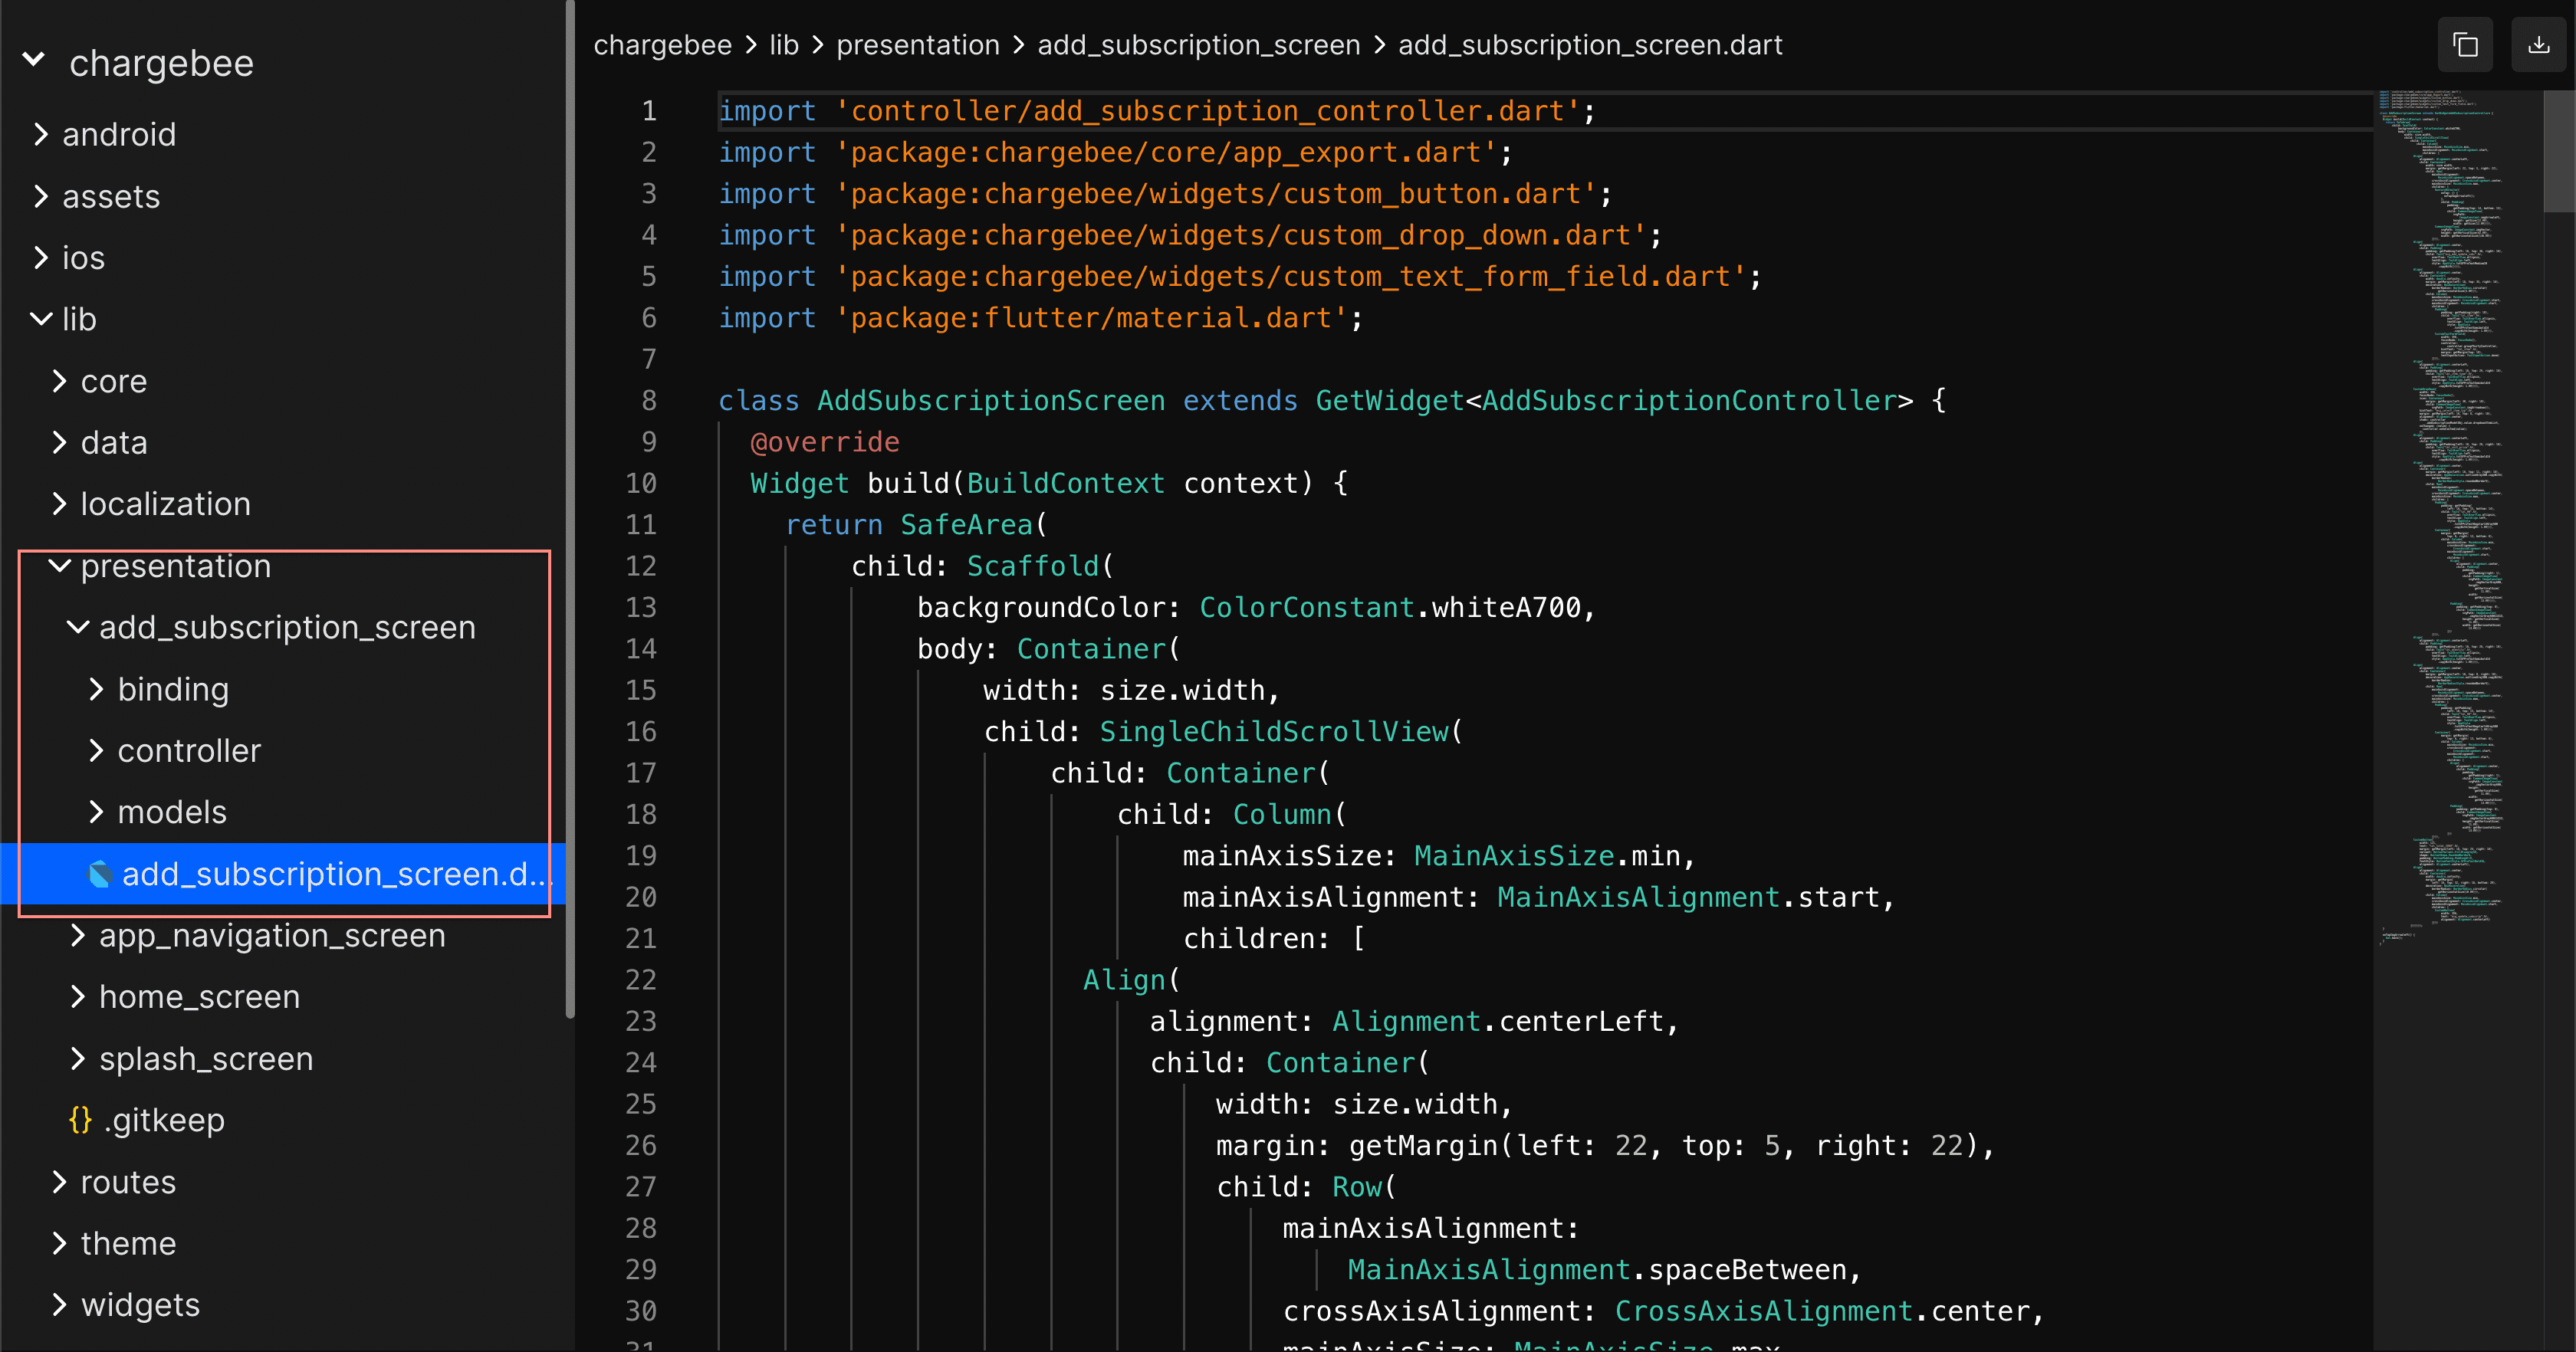The image size is (2576, 1352).
Task: Expand the home_screen folder
Action: point(78,997)
